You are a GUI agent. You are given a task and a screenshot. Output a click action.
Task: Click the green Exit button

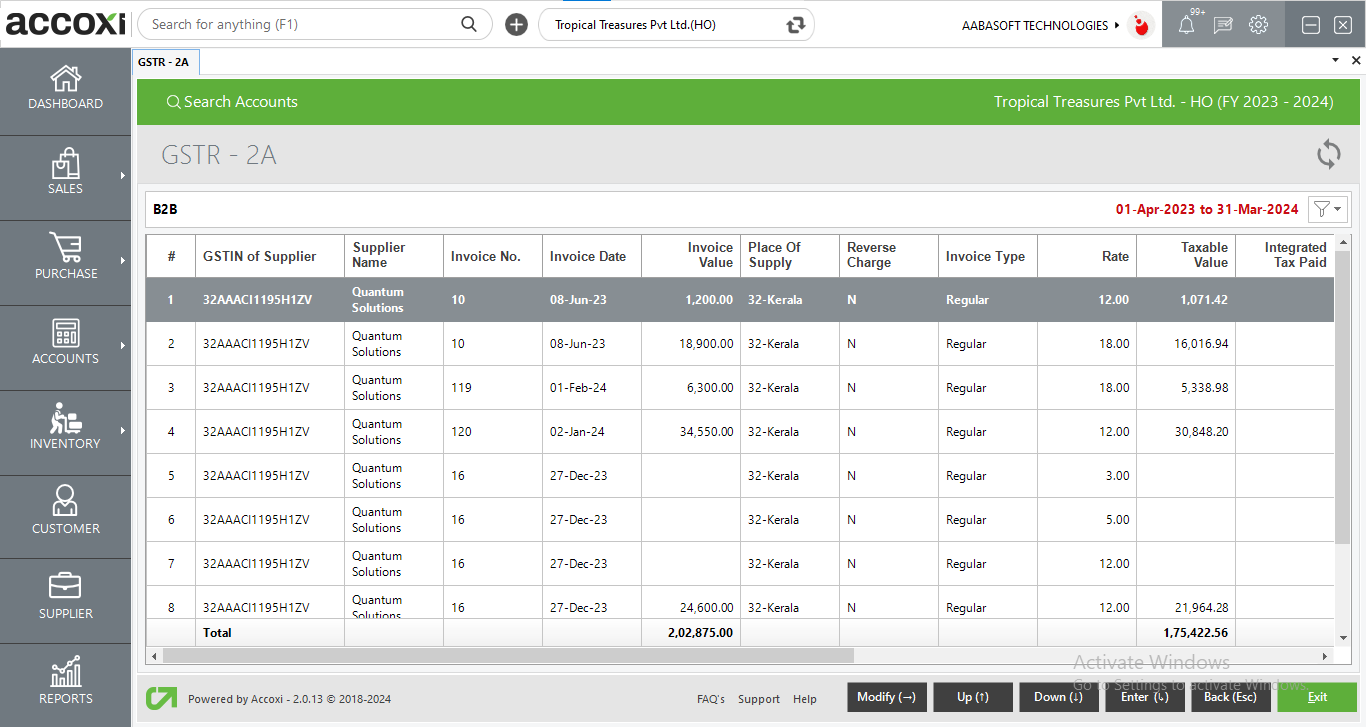1316,697
